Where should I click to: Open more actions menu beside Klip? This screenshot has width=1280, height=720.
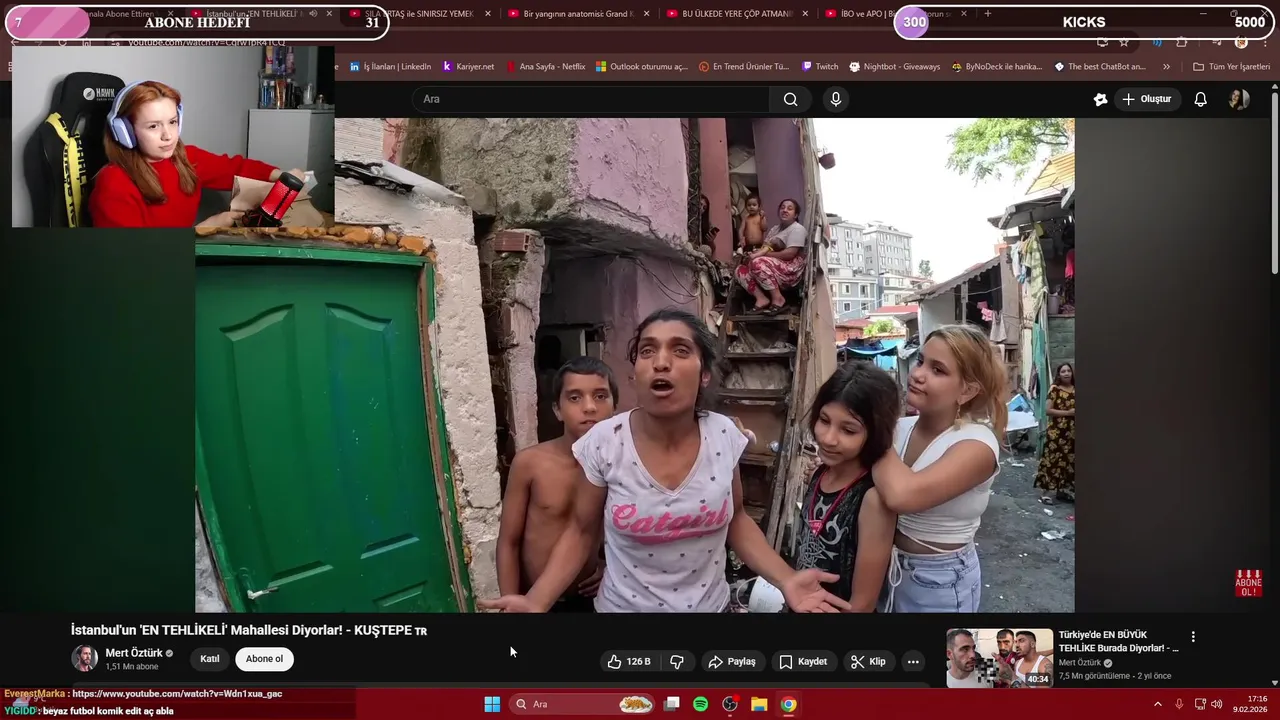pos(913,661)
